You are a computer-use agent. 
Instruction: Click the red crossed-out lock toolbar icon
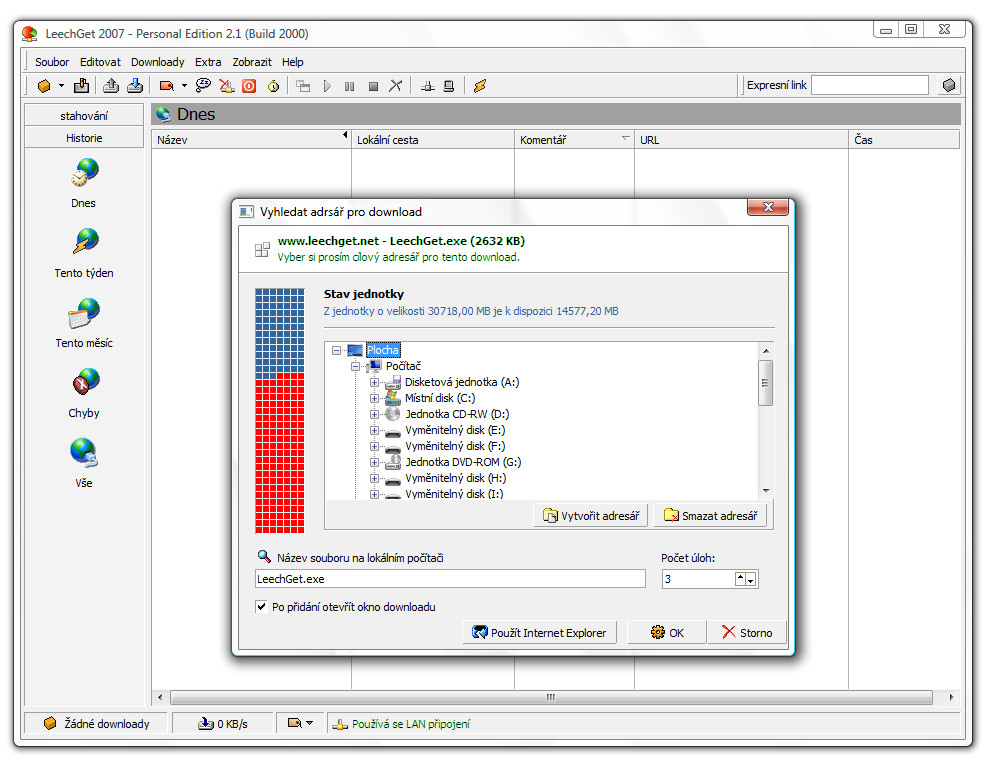(x=227, y=86)
